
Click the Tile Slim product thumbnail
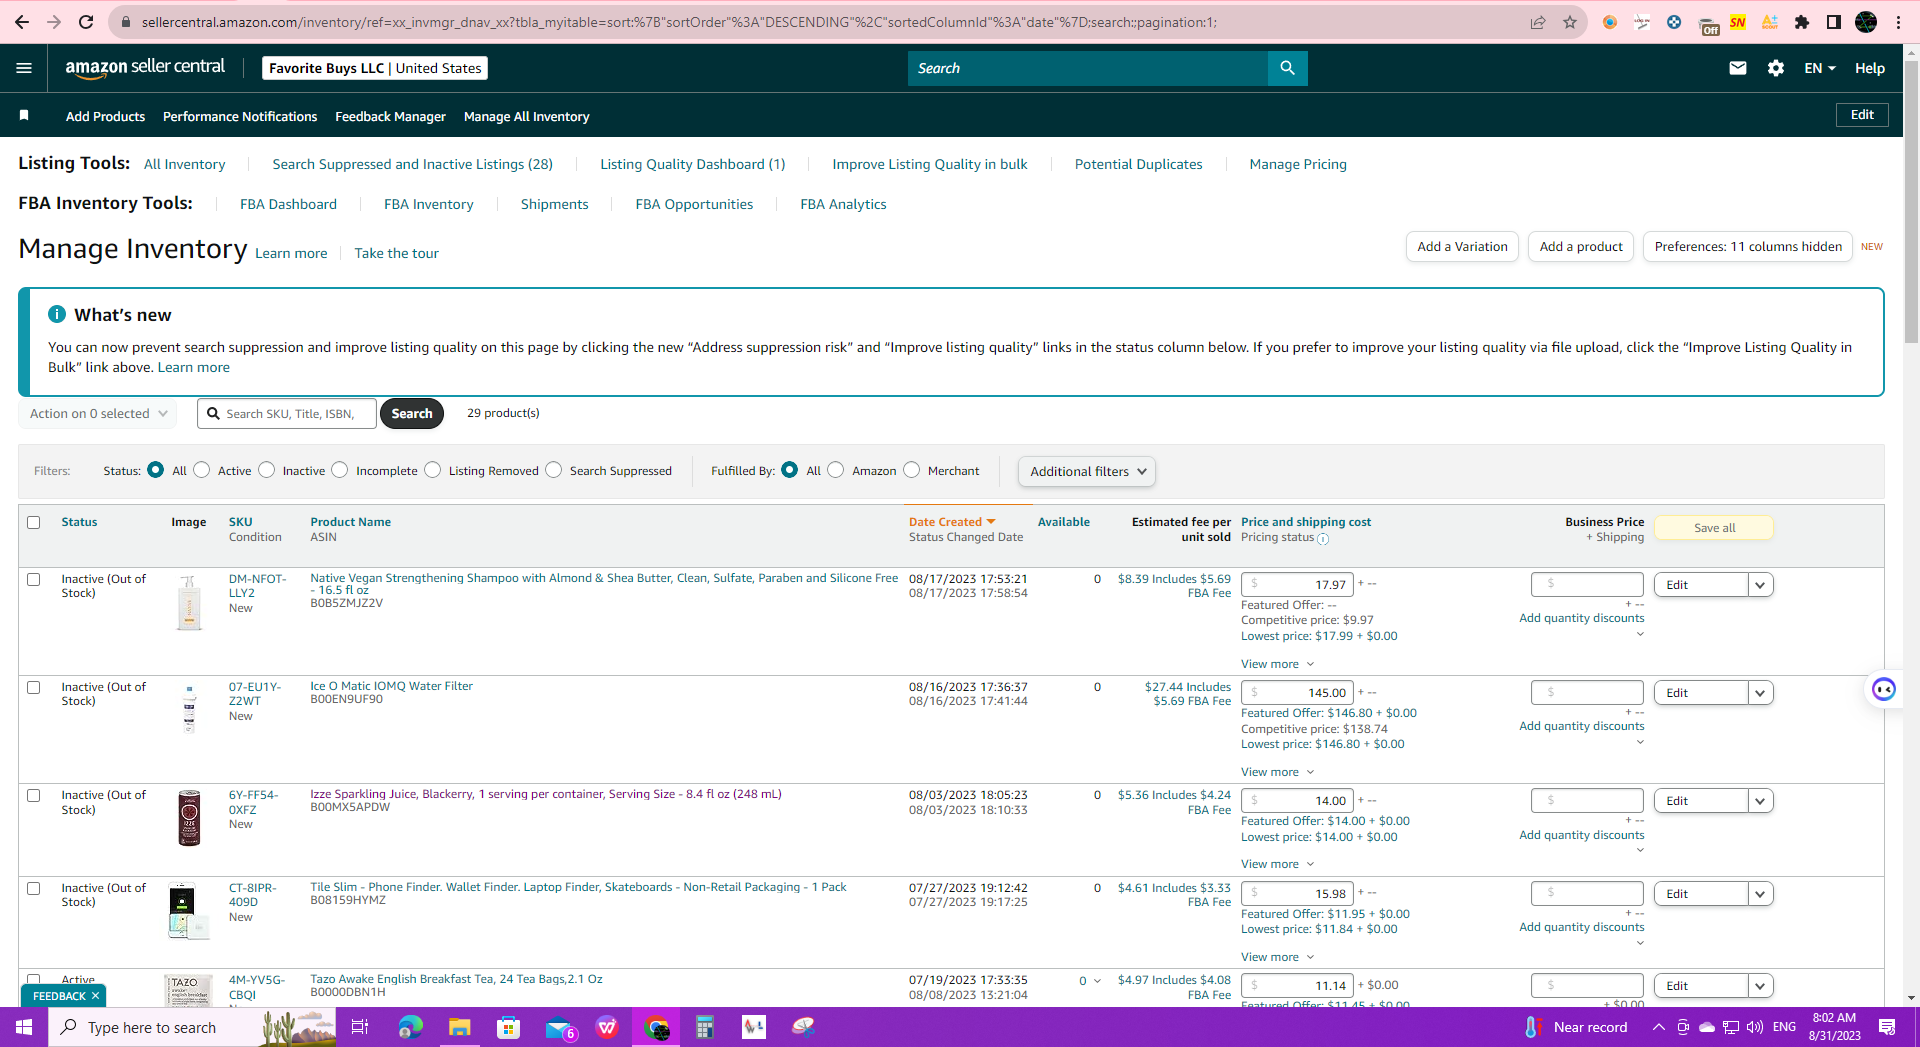[188, 911]
